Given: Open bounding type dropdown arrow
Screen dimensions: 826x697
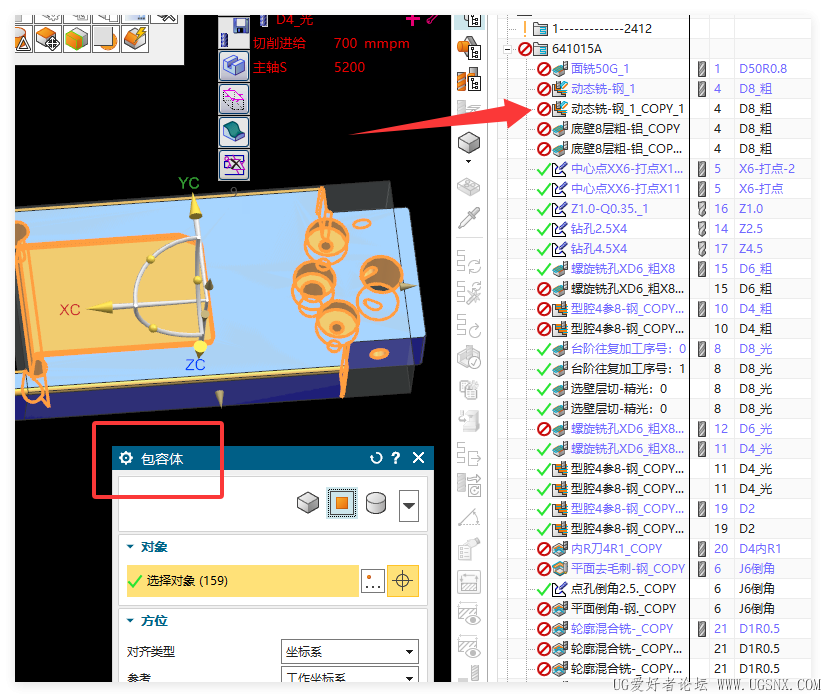Looking at the screenshot, I should click(409, 505).
